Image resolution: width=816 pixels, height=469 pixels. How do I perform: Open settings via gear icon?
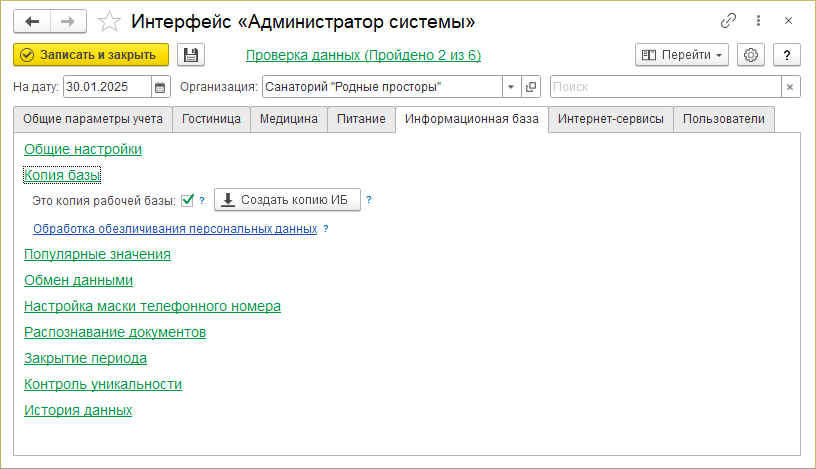coord(752,55)
